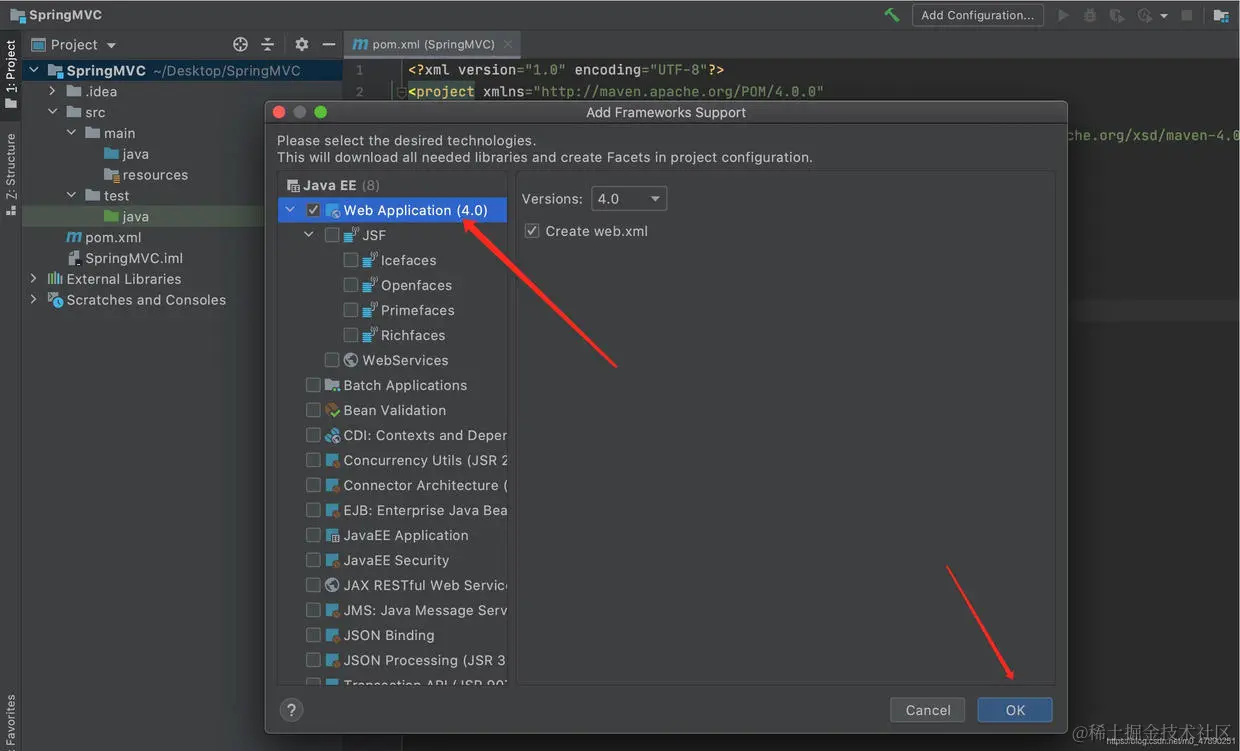Image resolution: width=1240 pixels, height=751 pixels.
Task: Expand the .idea folder
Action: point(52,91)
